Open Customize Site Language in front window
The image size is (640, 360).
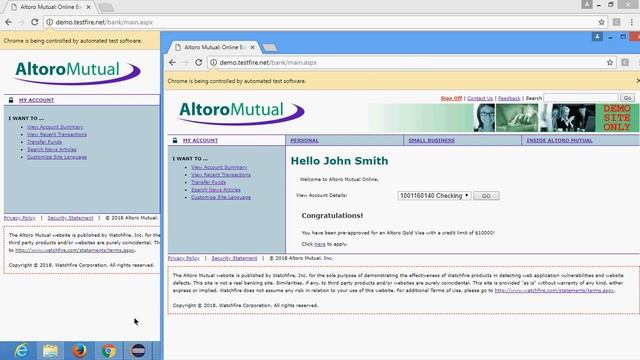pyautogui.click(x=221, y=197)
